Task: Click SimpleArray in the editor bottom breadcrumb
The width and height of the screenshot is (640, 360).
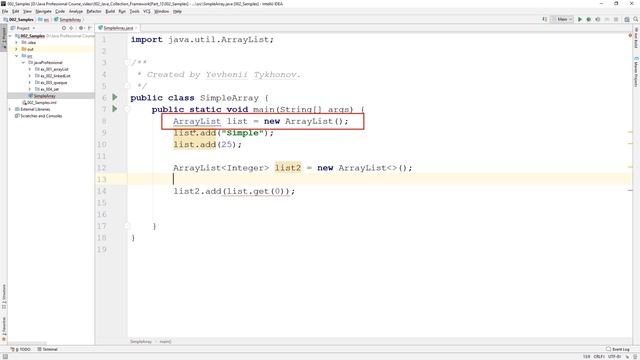Action: coord(141,342)
